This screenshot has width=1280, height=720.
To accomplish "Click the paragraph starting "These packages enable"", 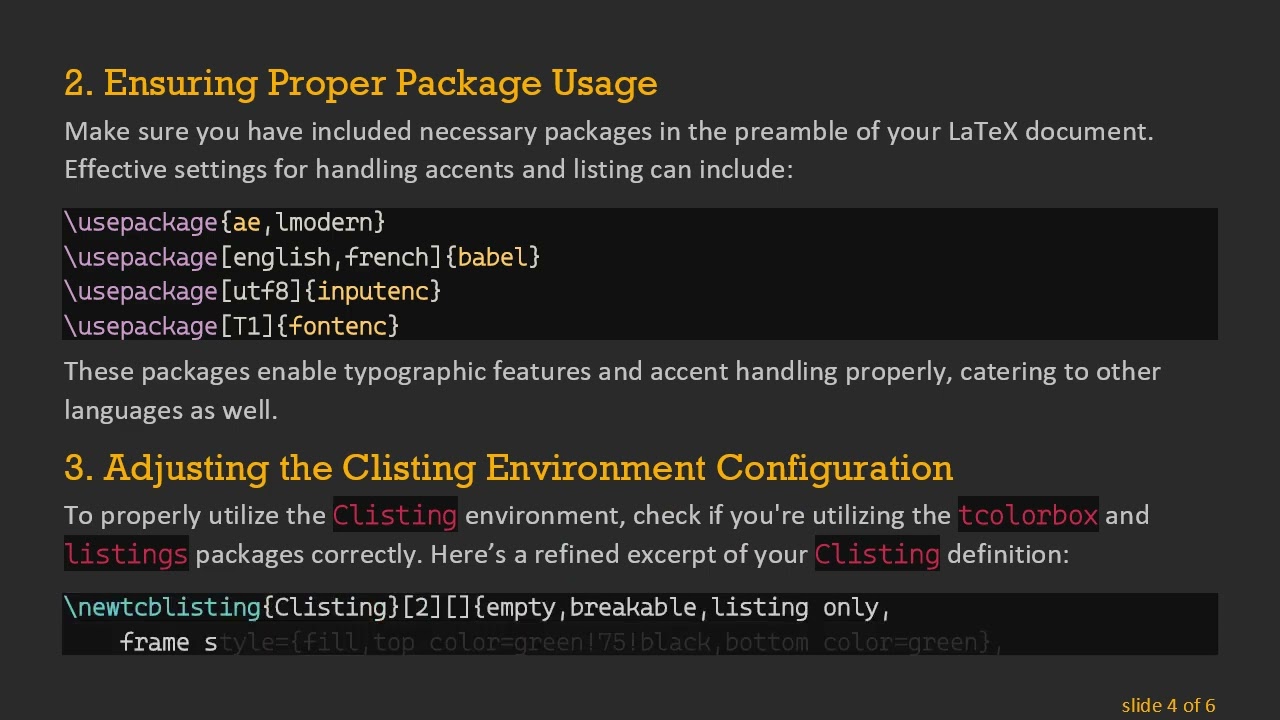I will click(612, 390).
